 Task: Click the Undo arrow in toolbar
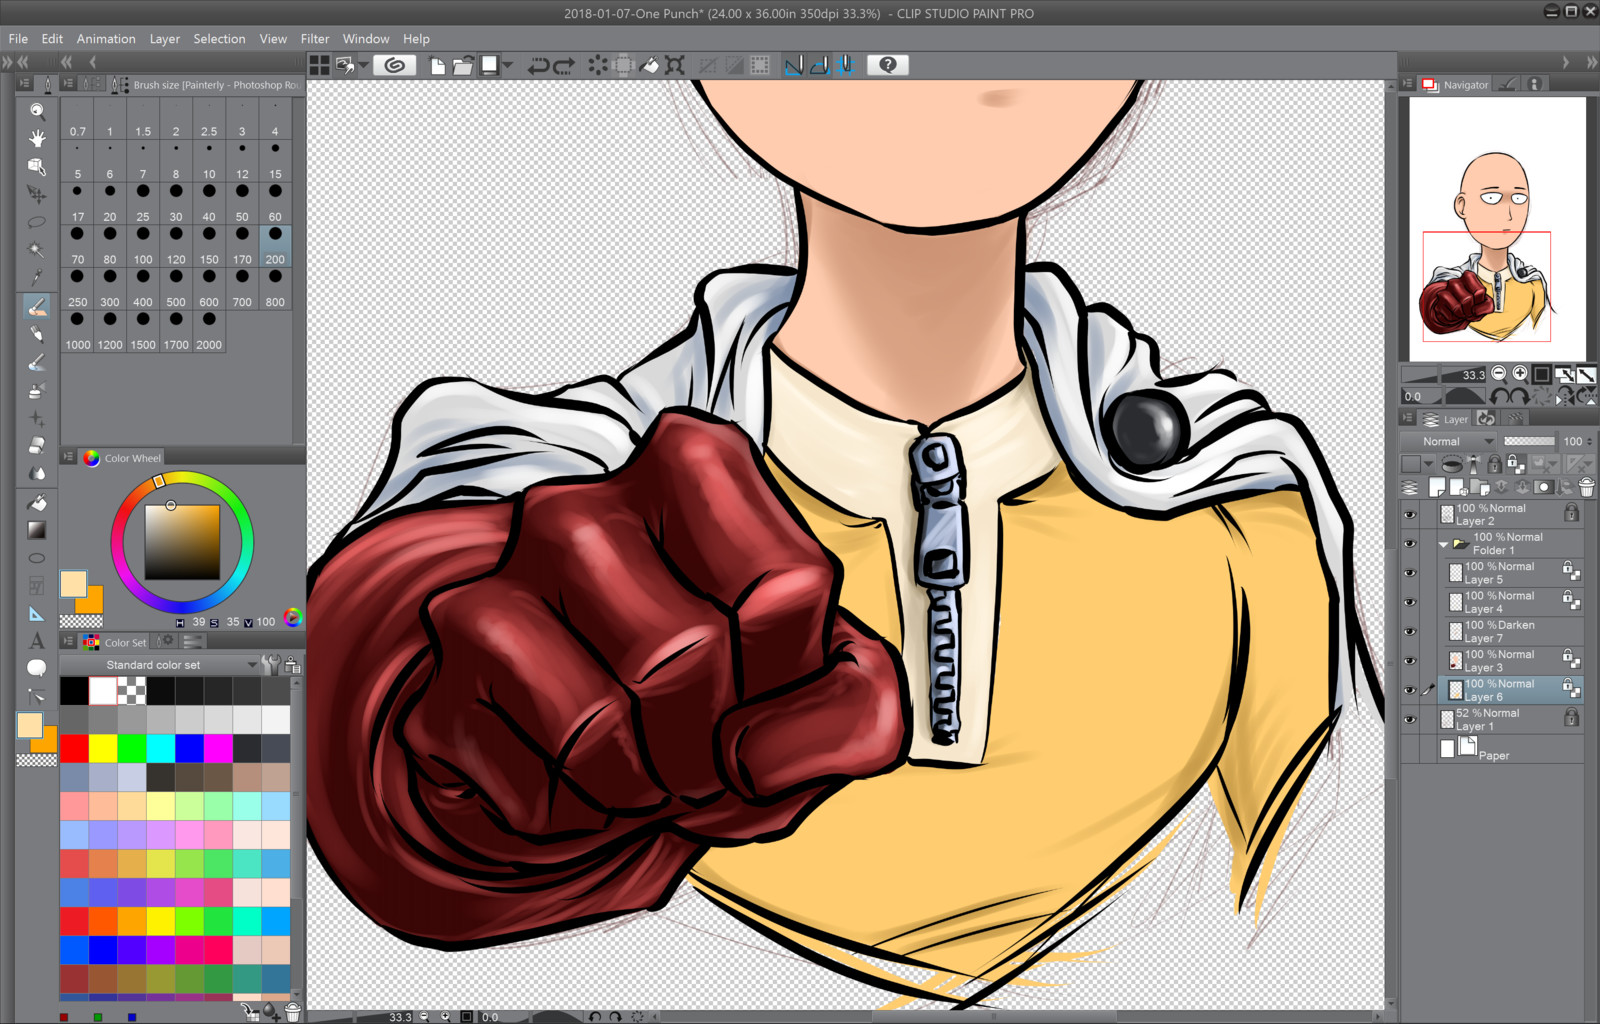[538, 65]
